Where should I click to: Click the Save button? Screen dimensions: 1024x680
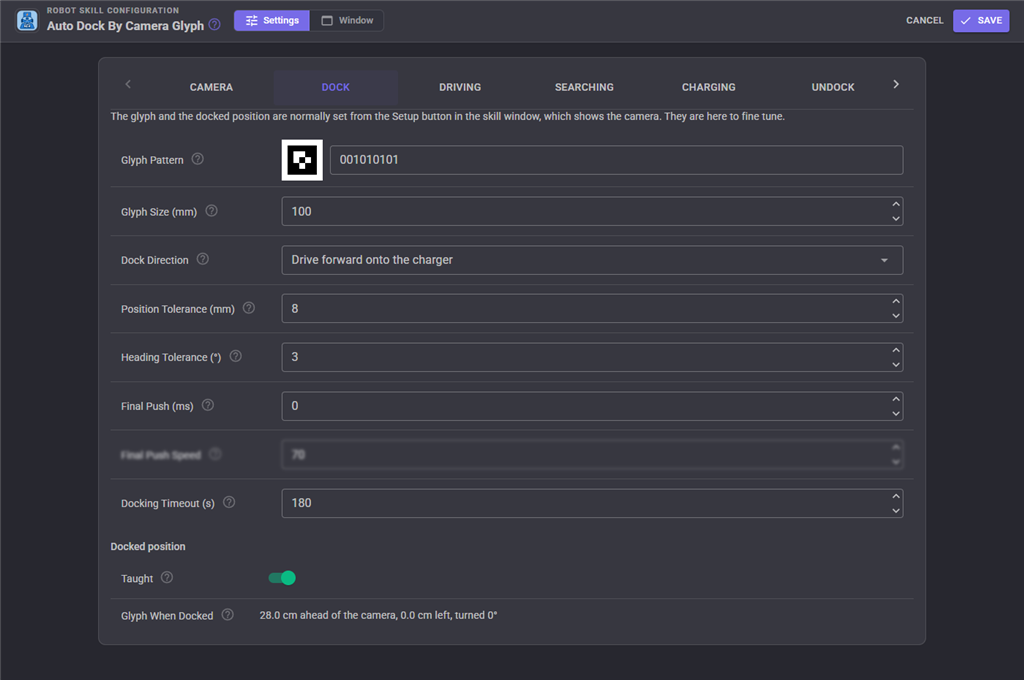coord(981,21)
